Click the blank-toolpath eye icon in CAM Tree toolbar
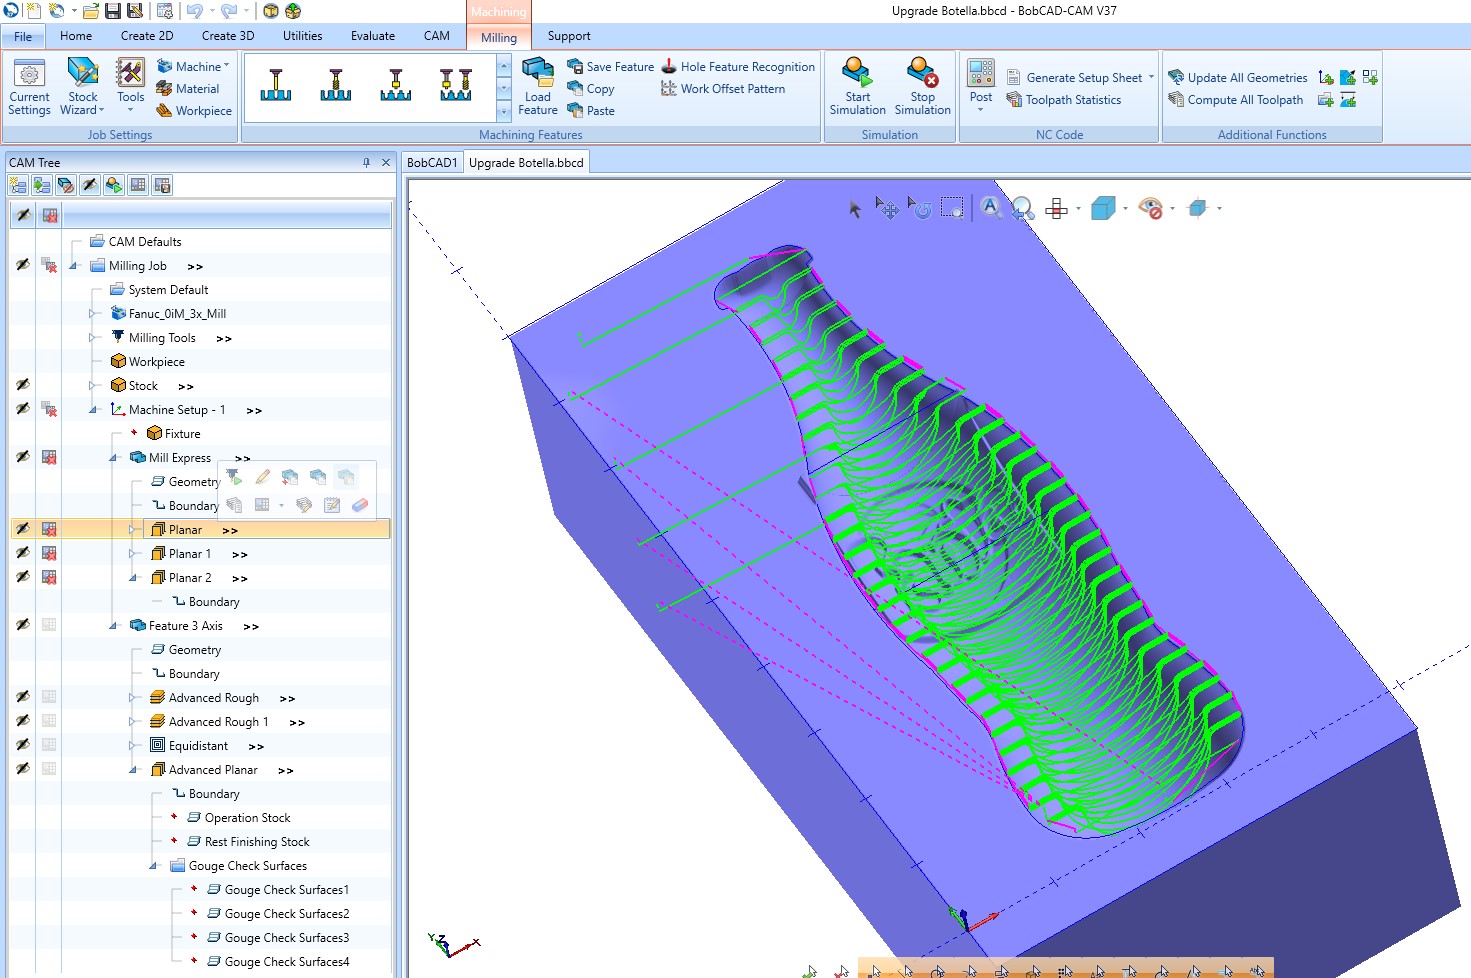 [90, 185]
